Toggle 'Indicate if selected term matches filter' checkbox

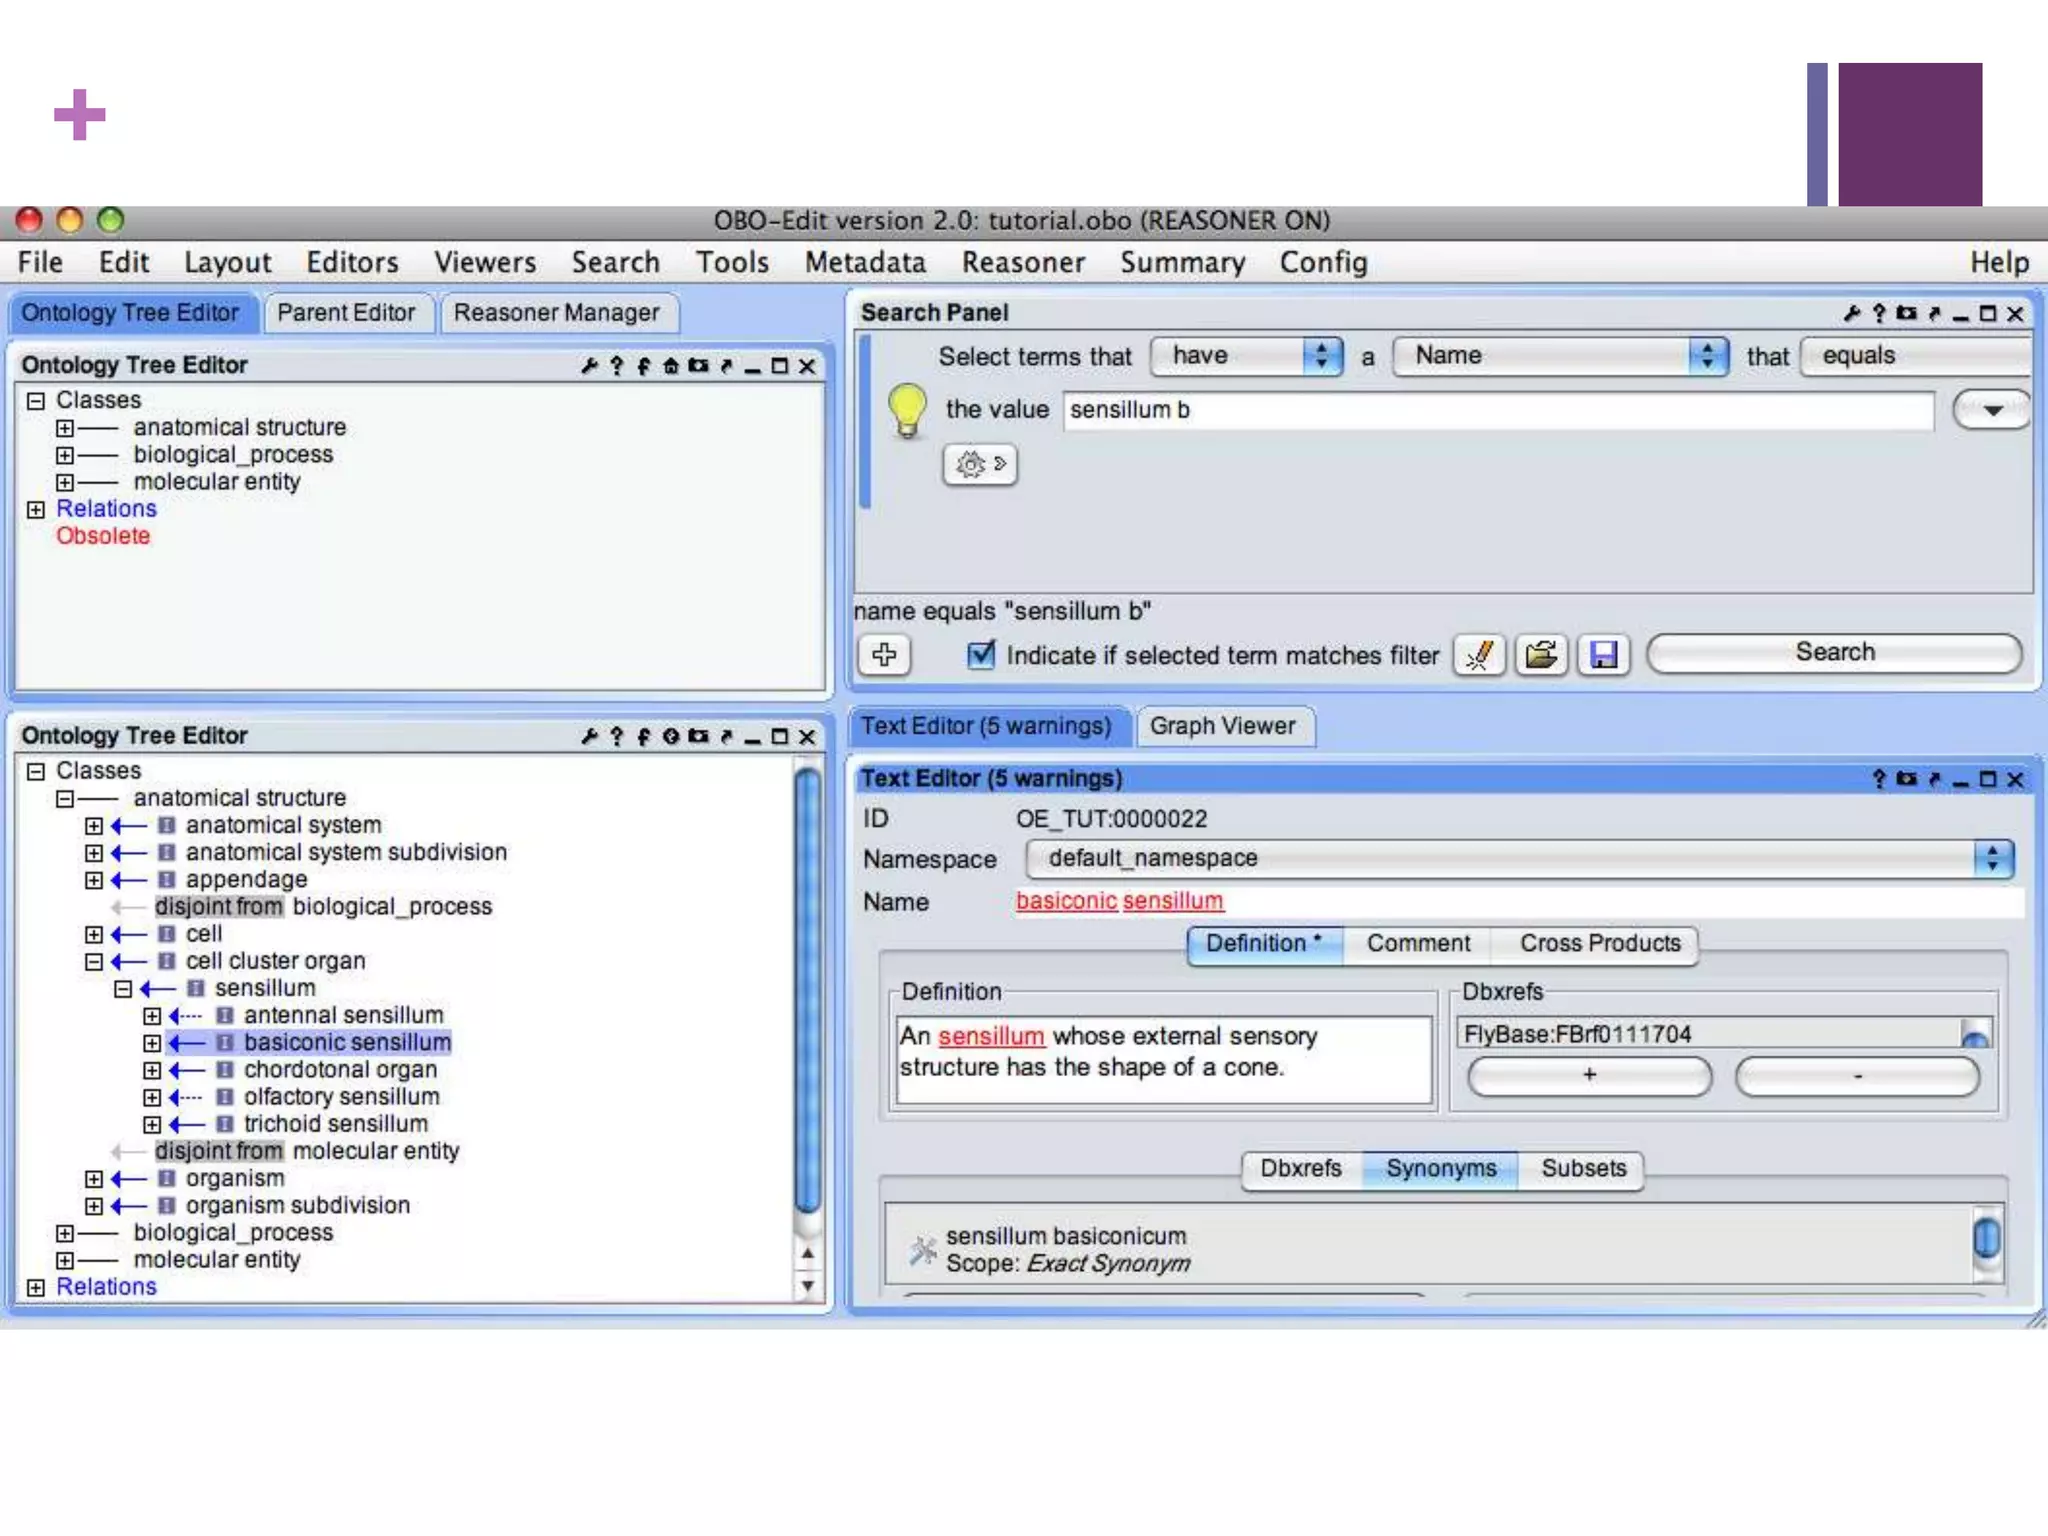[x=981, y=655]
